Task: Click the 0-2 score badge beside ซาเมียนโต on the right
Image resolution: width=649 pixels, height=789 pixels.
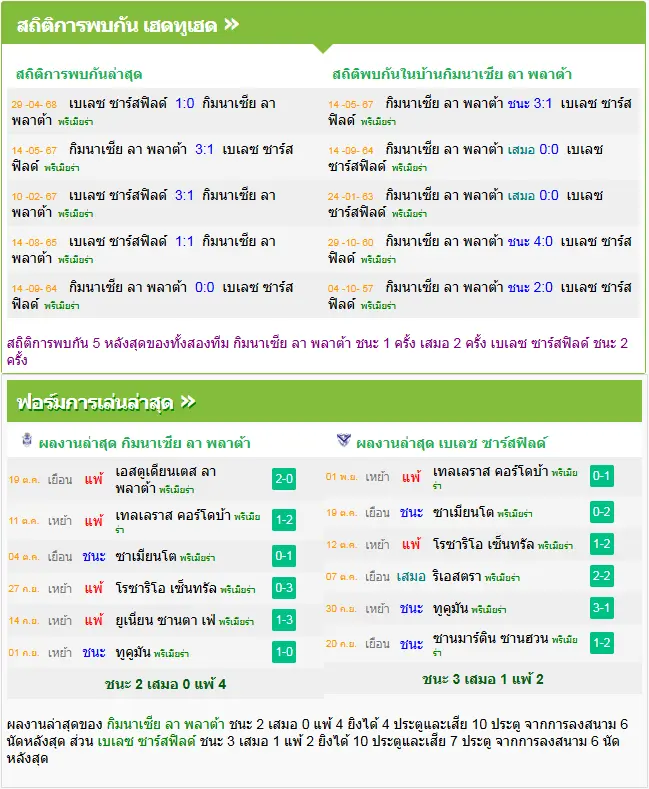Action: click(x=602, y=512)
